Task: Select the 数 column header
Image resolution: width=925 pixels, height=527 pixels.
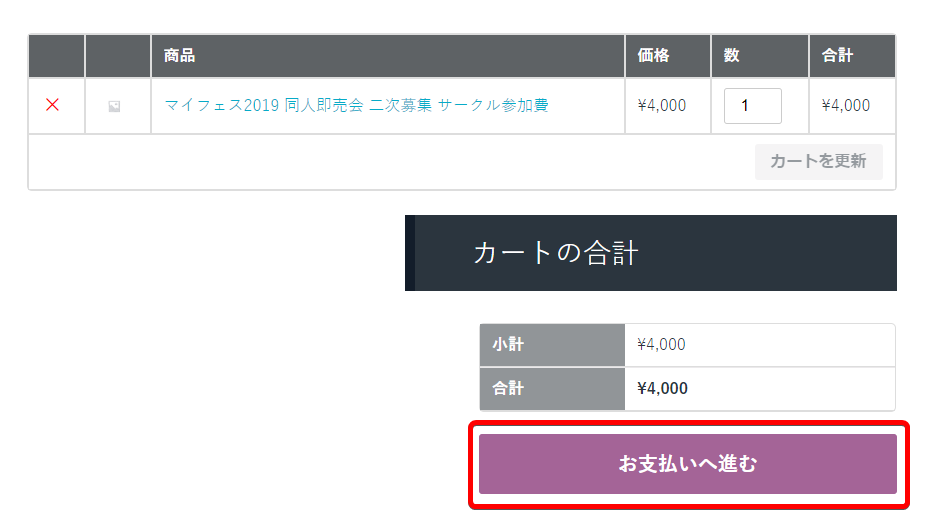Action: click(x=732, y=56)
